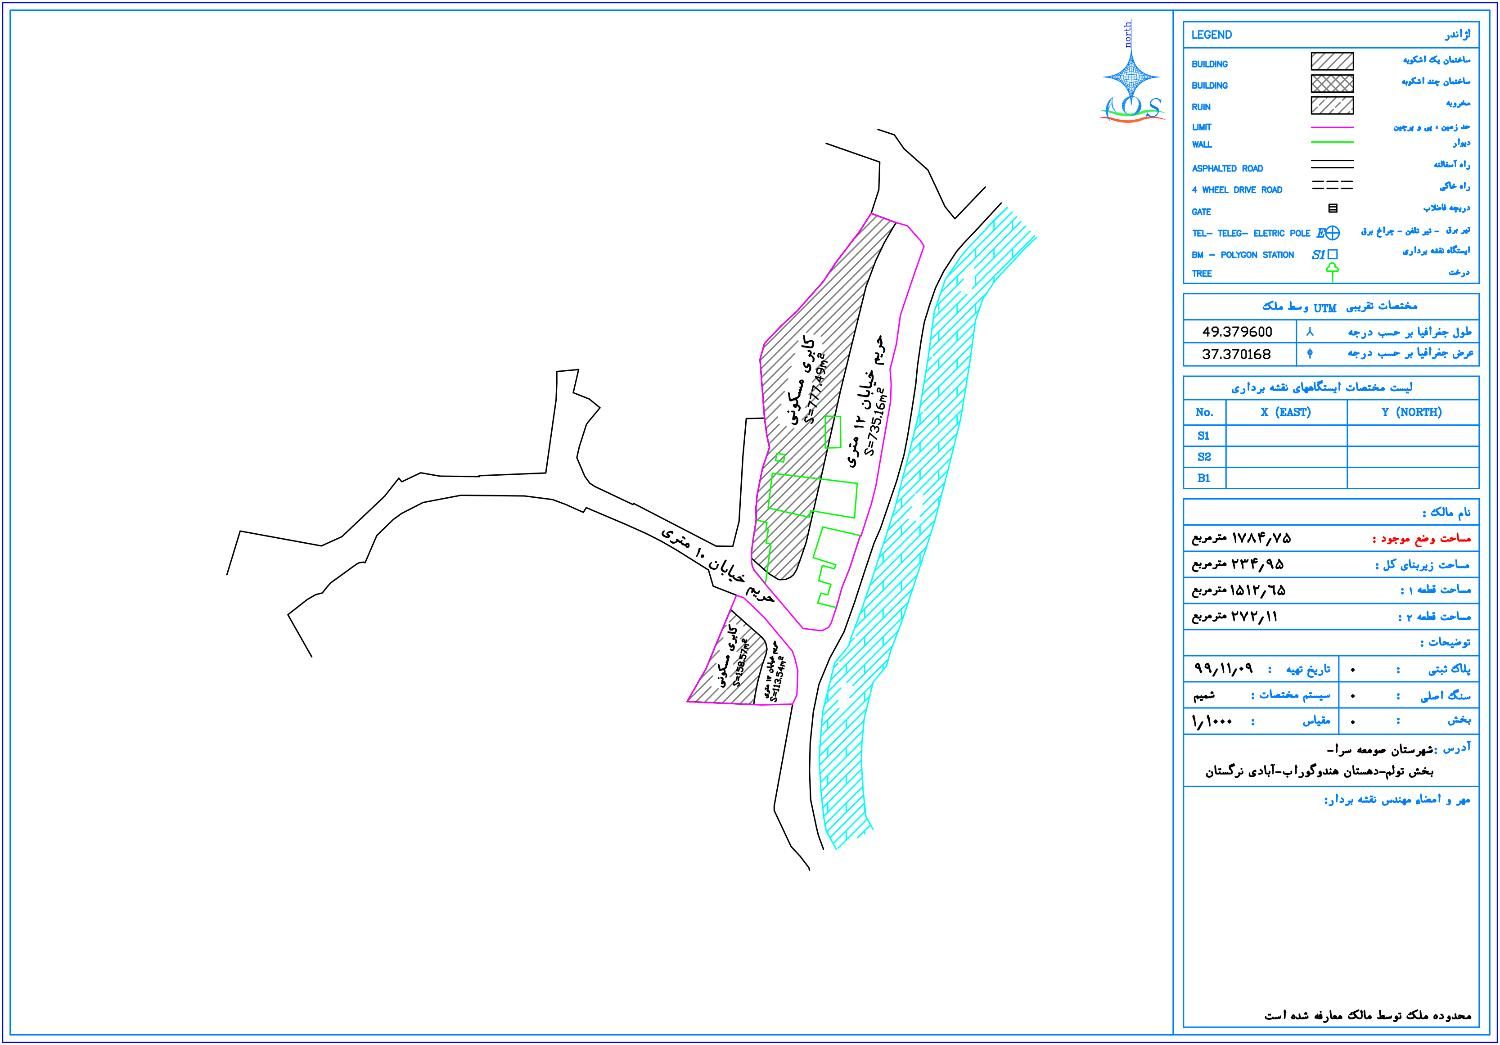Click the address line 'شهرستان صومعه سرا'
The image size is (1500, 1045).
[1379, 750]
